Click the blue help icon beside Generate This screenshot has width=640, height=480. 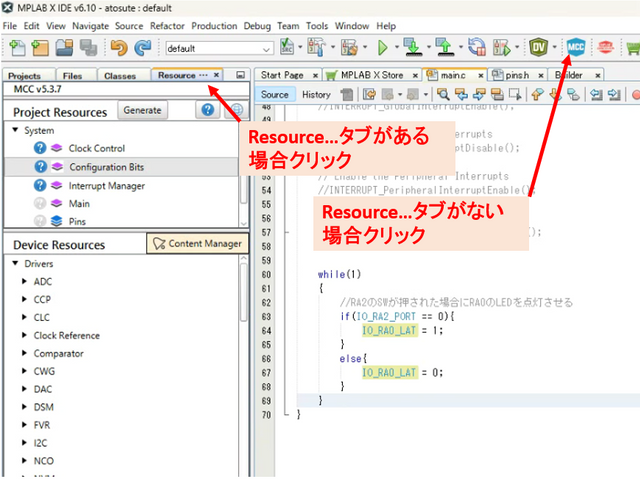click(x=208, y=110)
